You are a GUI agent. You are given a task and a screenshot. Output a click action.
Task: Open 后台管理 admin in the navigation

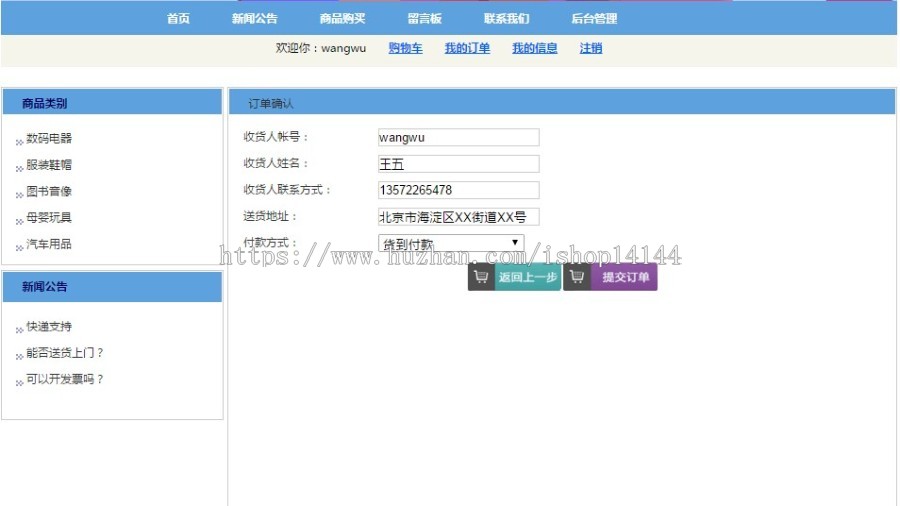click(594, 18)
